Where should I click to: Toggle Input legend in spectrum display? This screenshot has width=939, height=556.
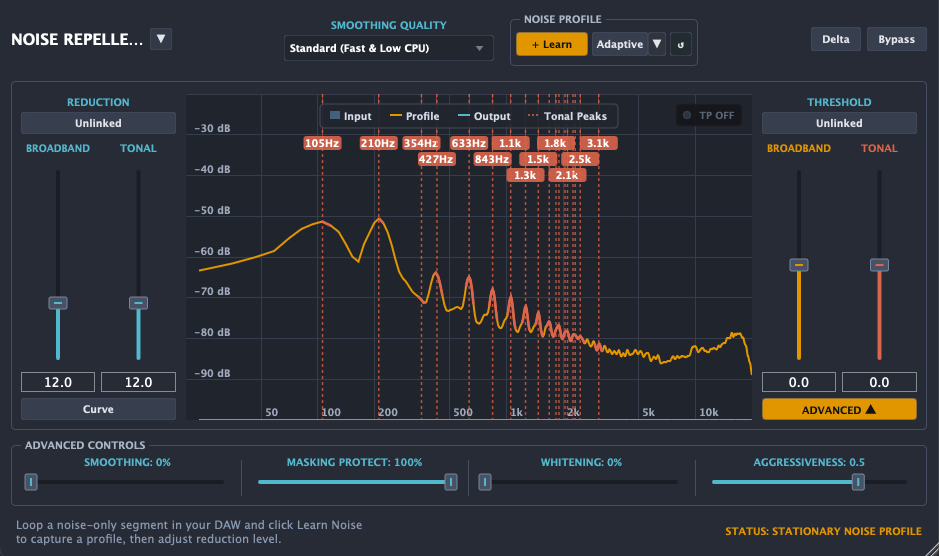point(351,116)
